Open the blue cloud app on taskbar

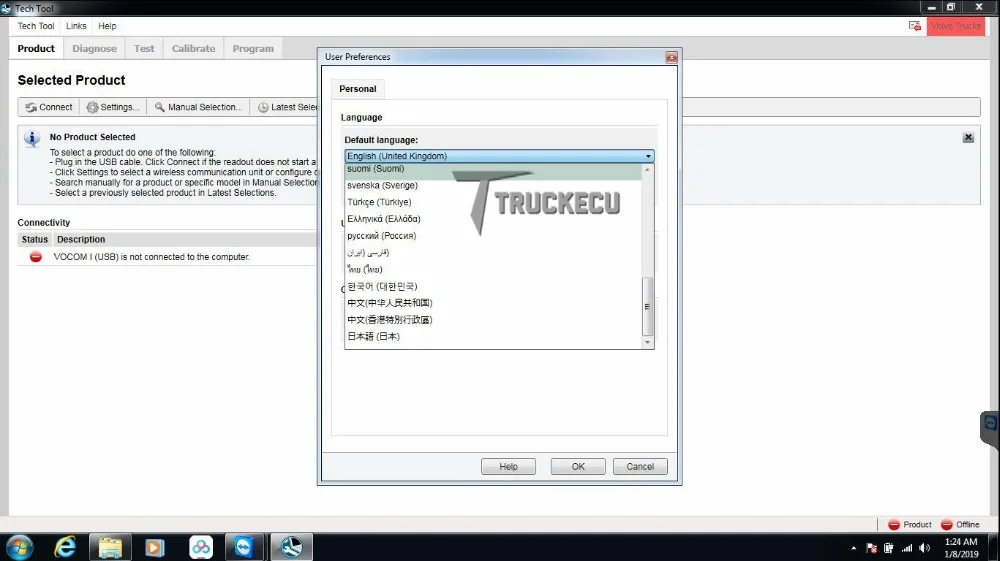(200, 548)
